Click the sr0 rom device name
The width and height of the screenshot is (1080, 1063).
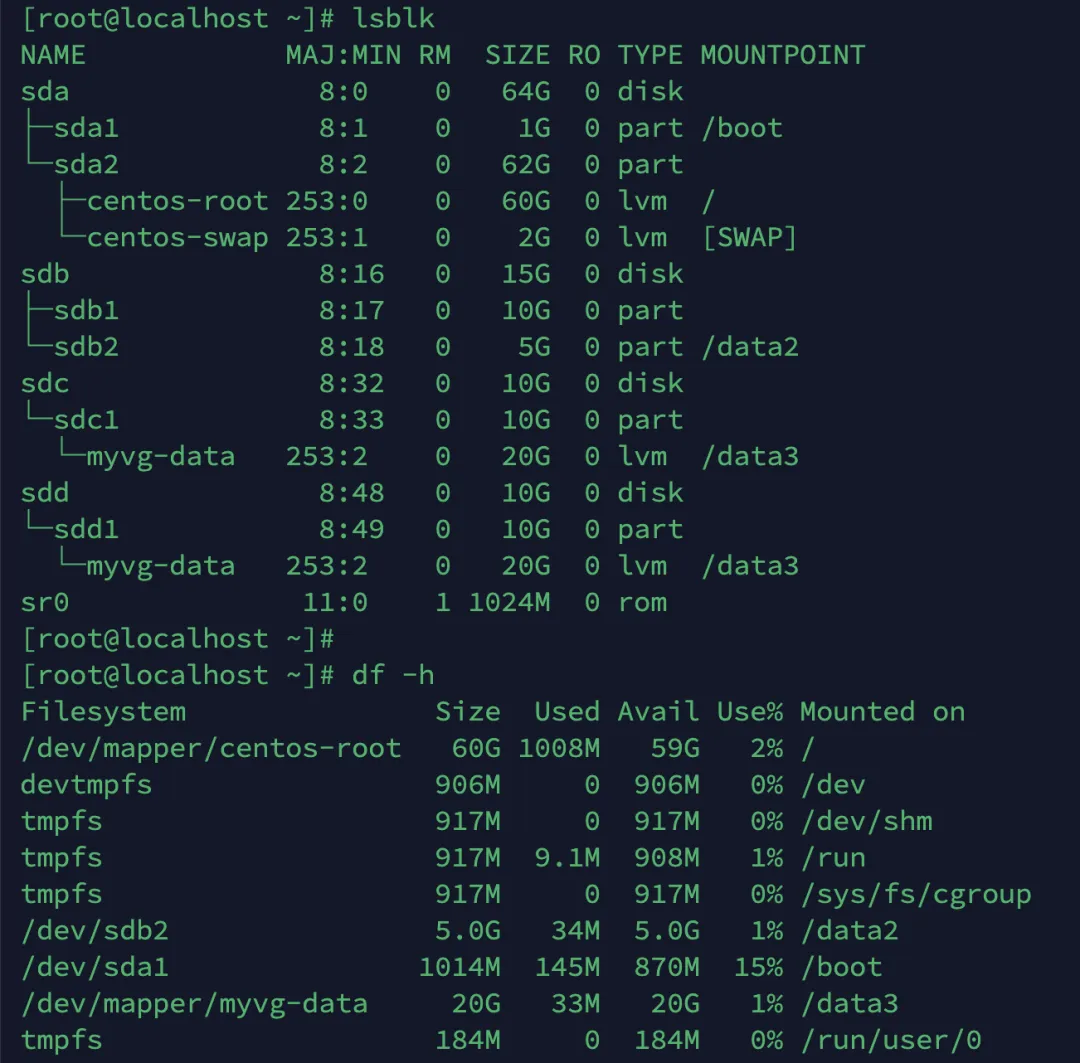45,602
